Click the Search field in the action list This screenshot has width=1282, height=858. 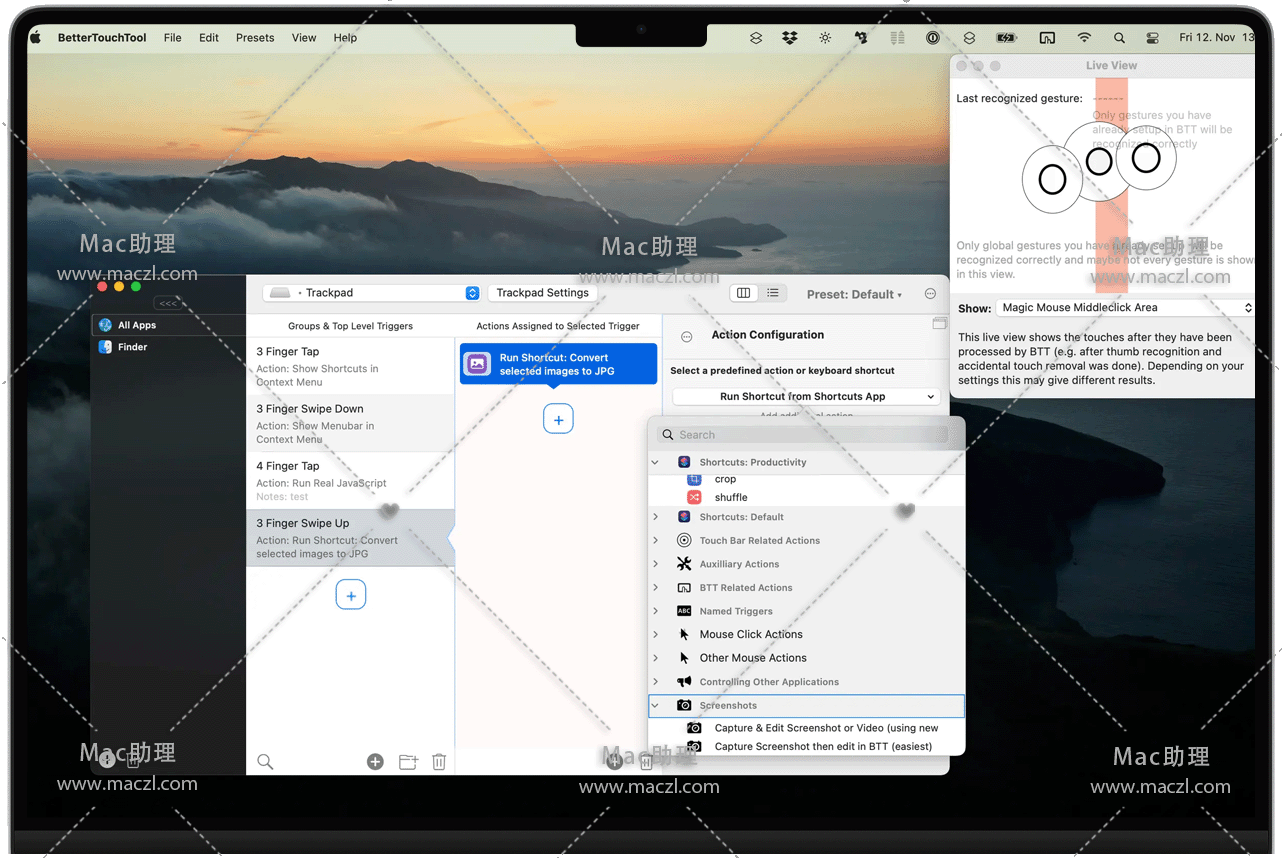810,435
